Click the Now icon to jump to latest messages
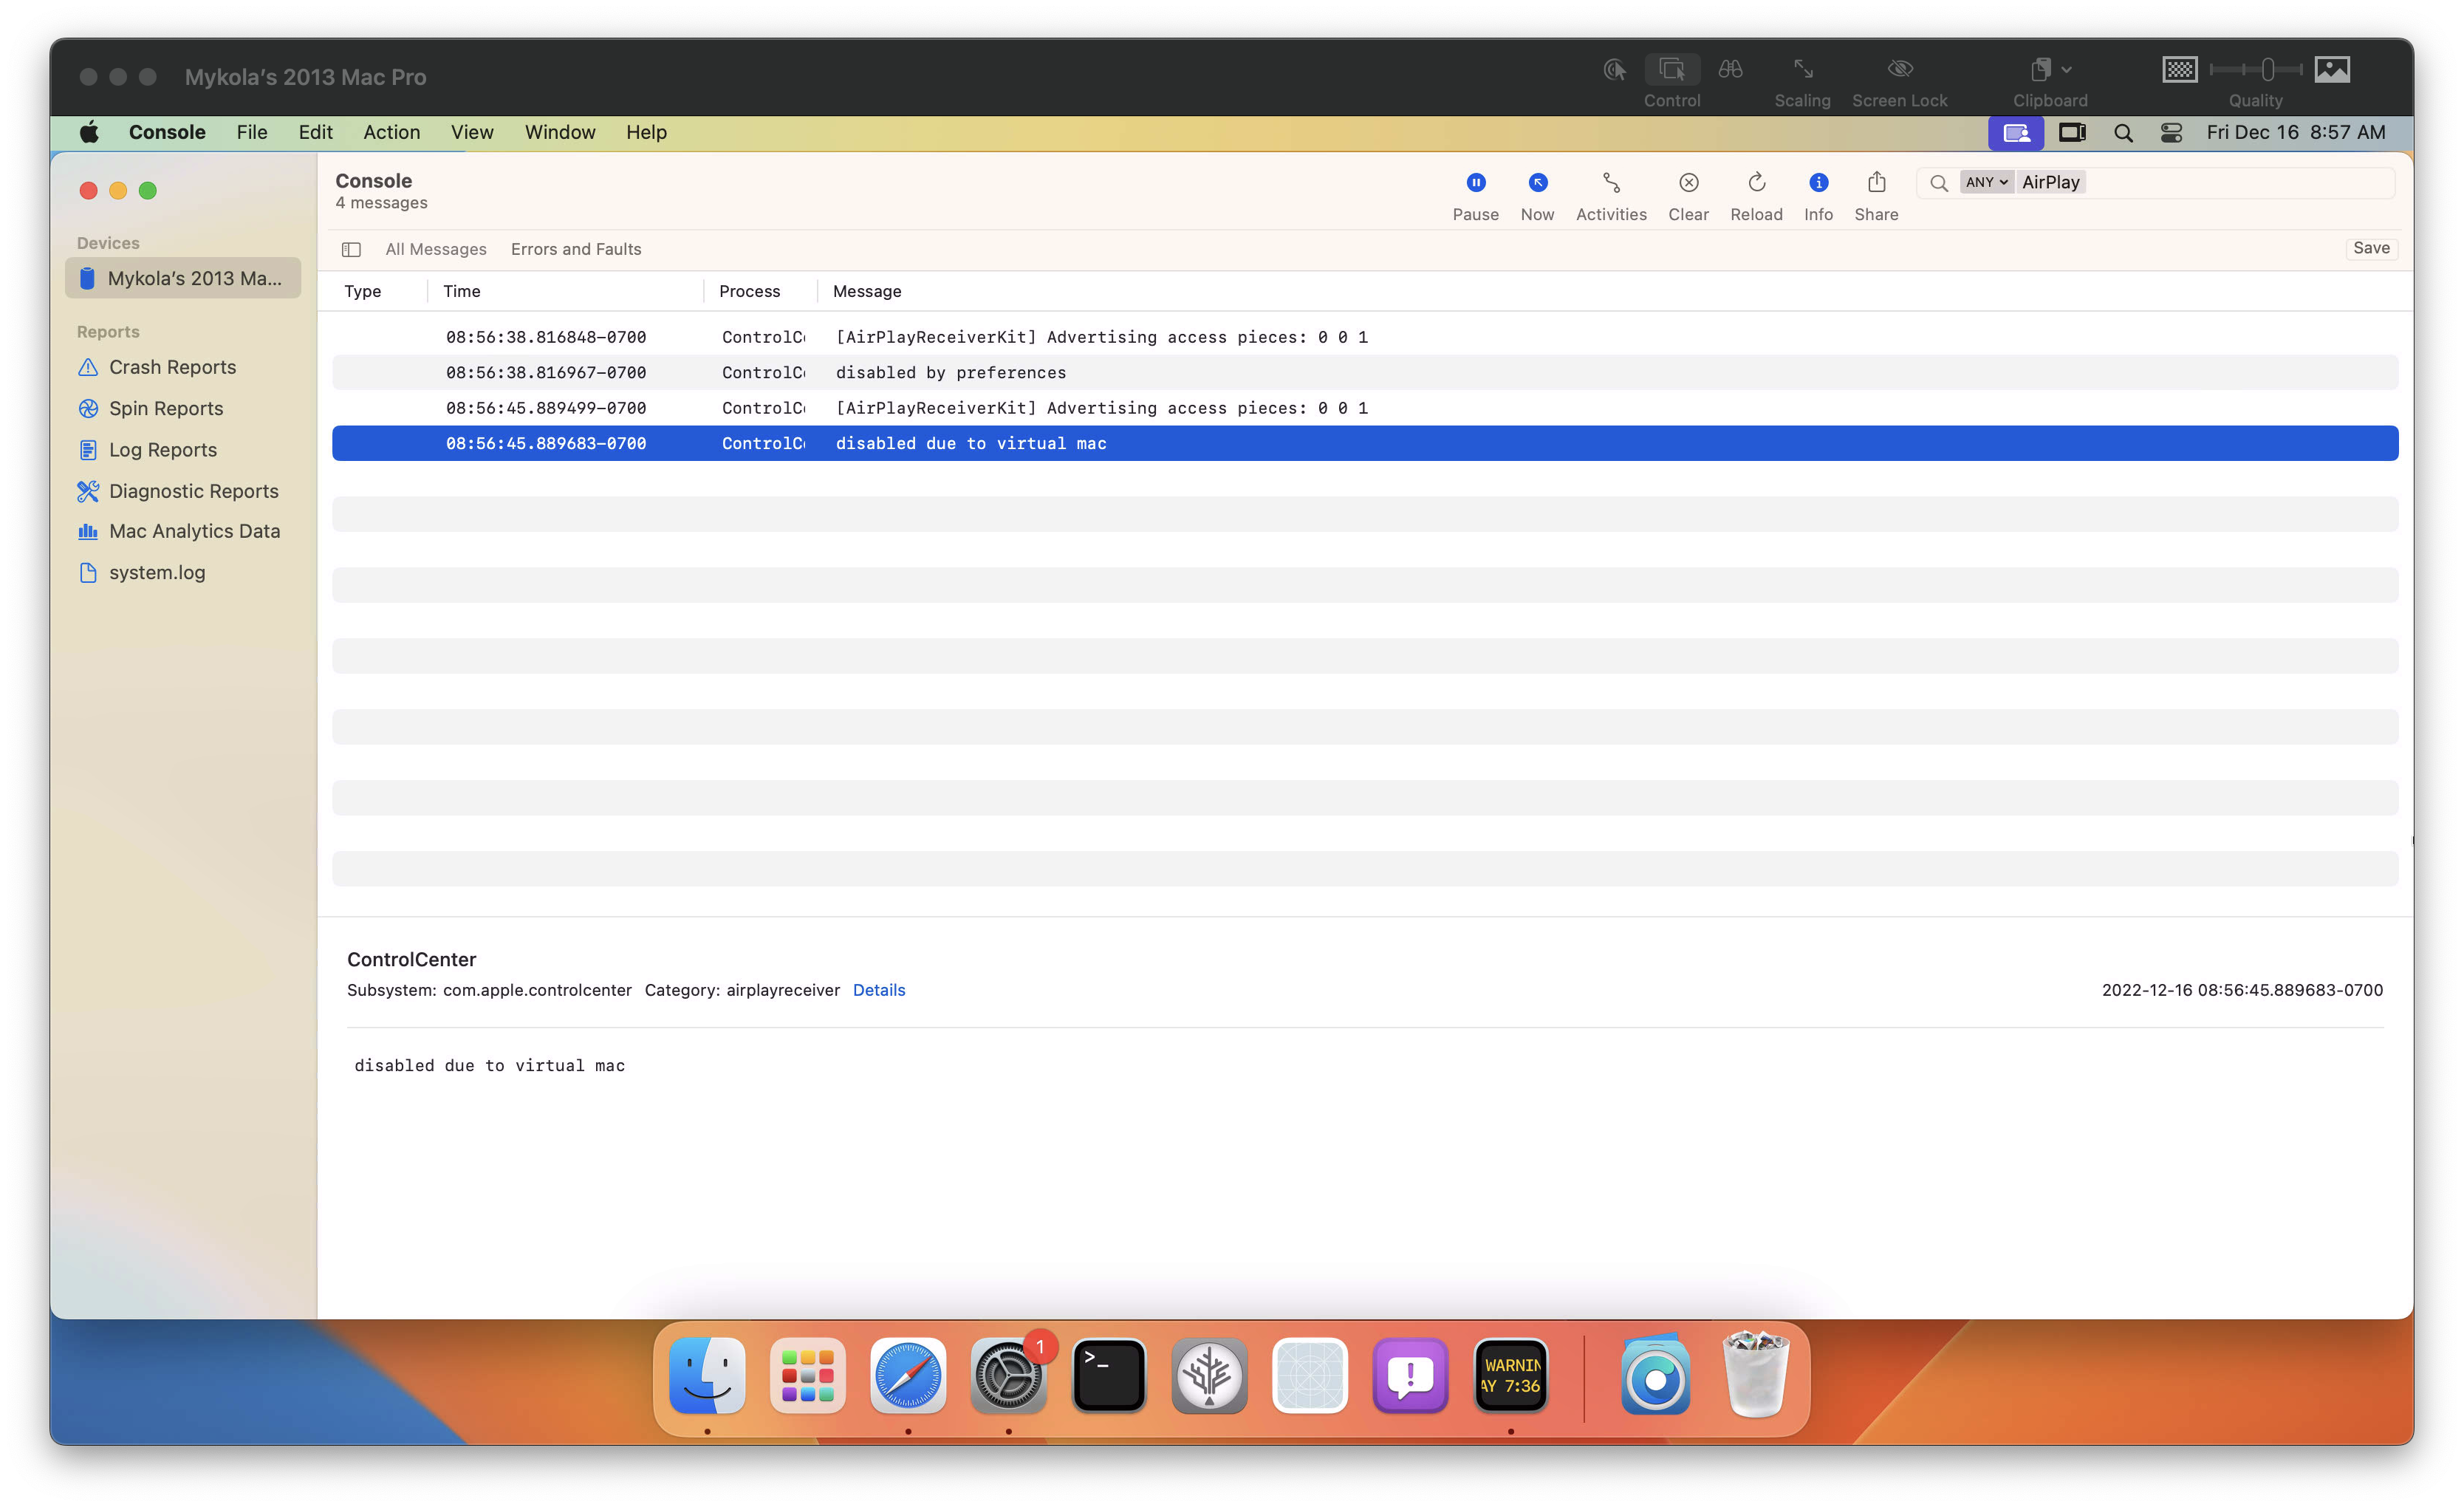Viewport: 2464px width, 1507px height. pos(1537,182)
